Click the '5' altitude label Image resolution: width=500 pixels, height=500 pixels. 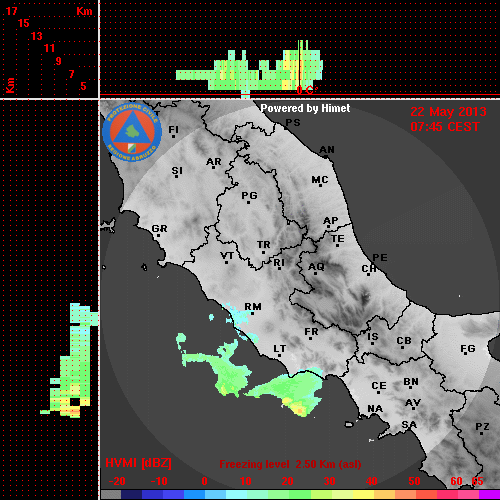(83, 86)
